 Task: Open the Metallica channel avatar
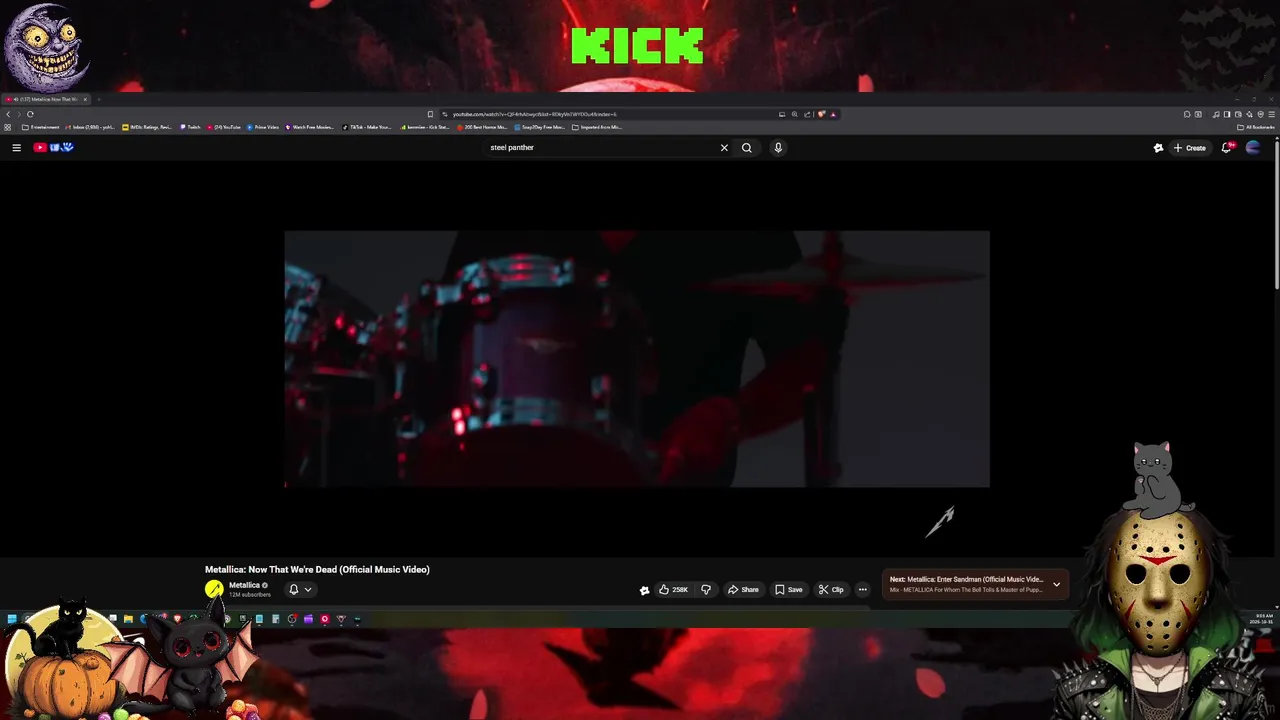214,589
